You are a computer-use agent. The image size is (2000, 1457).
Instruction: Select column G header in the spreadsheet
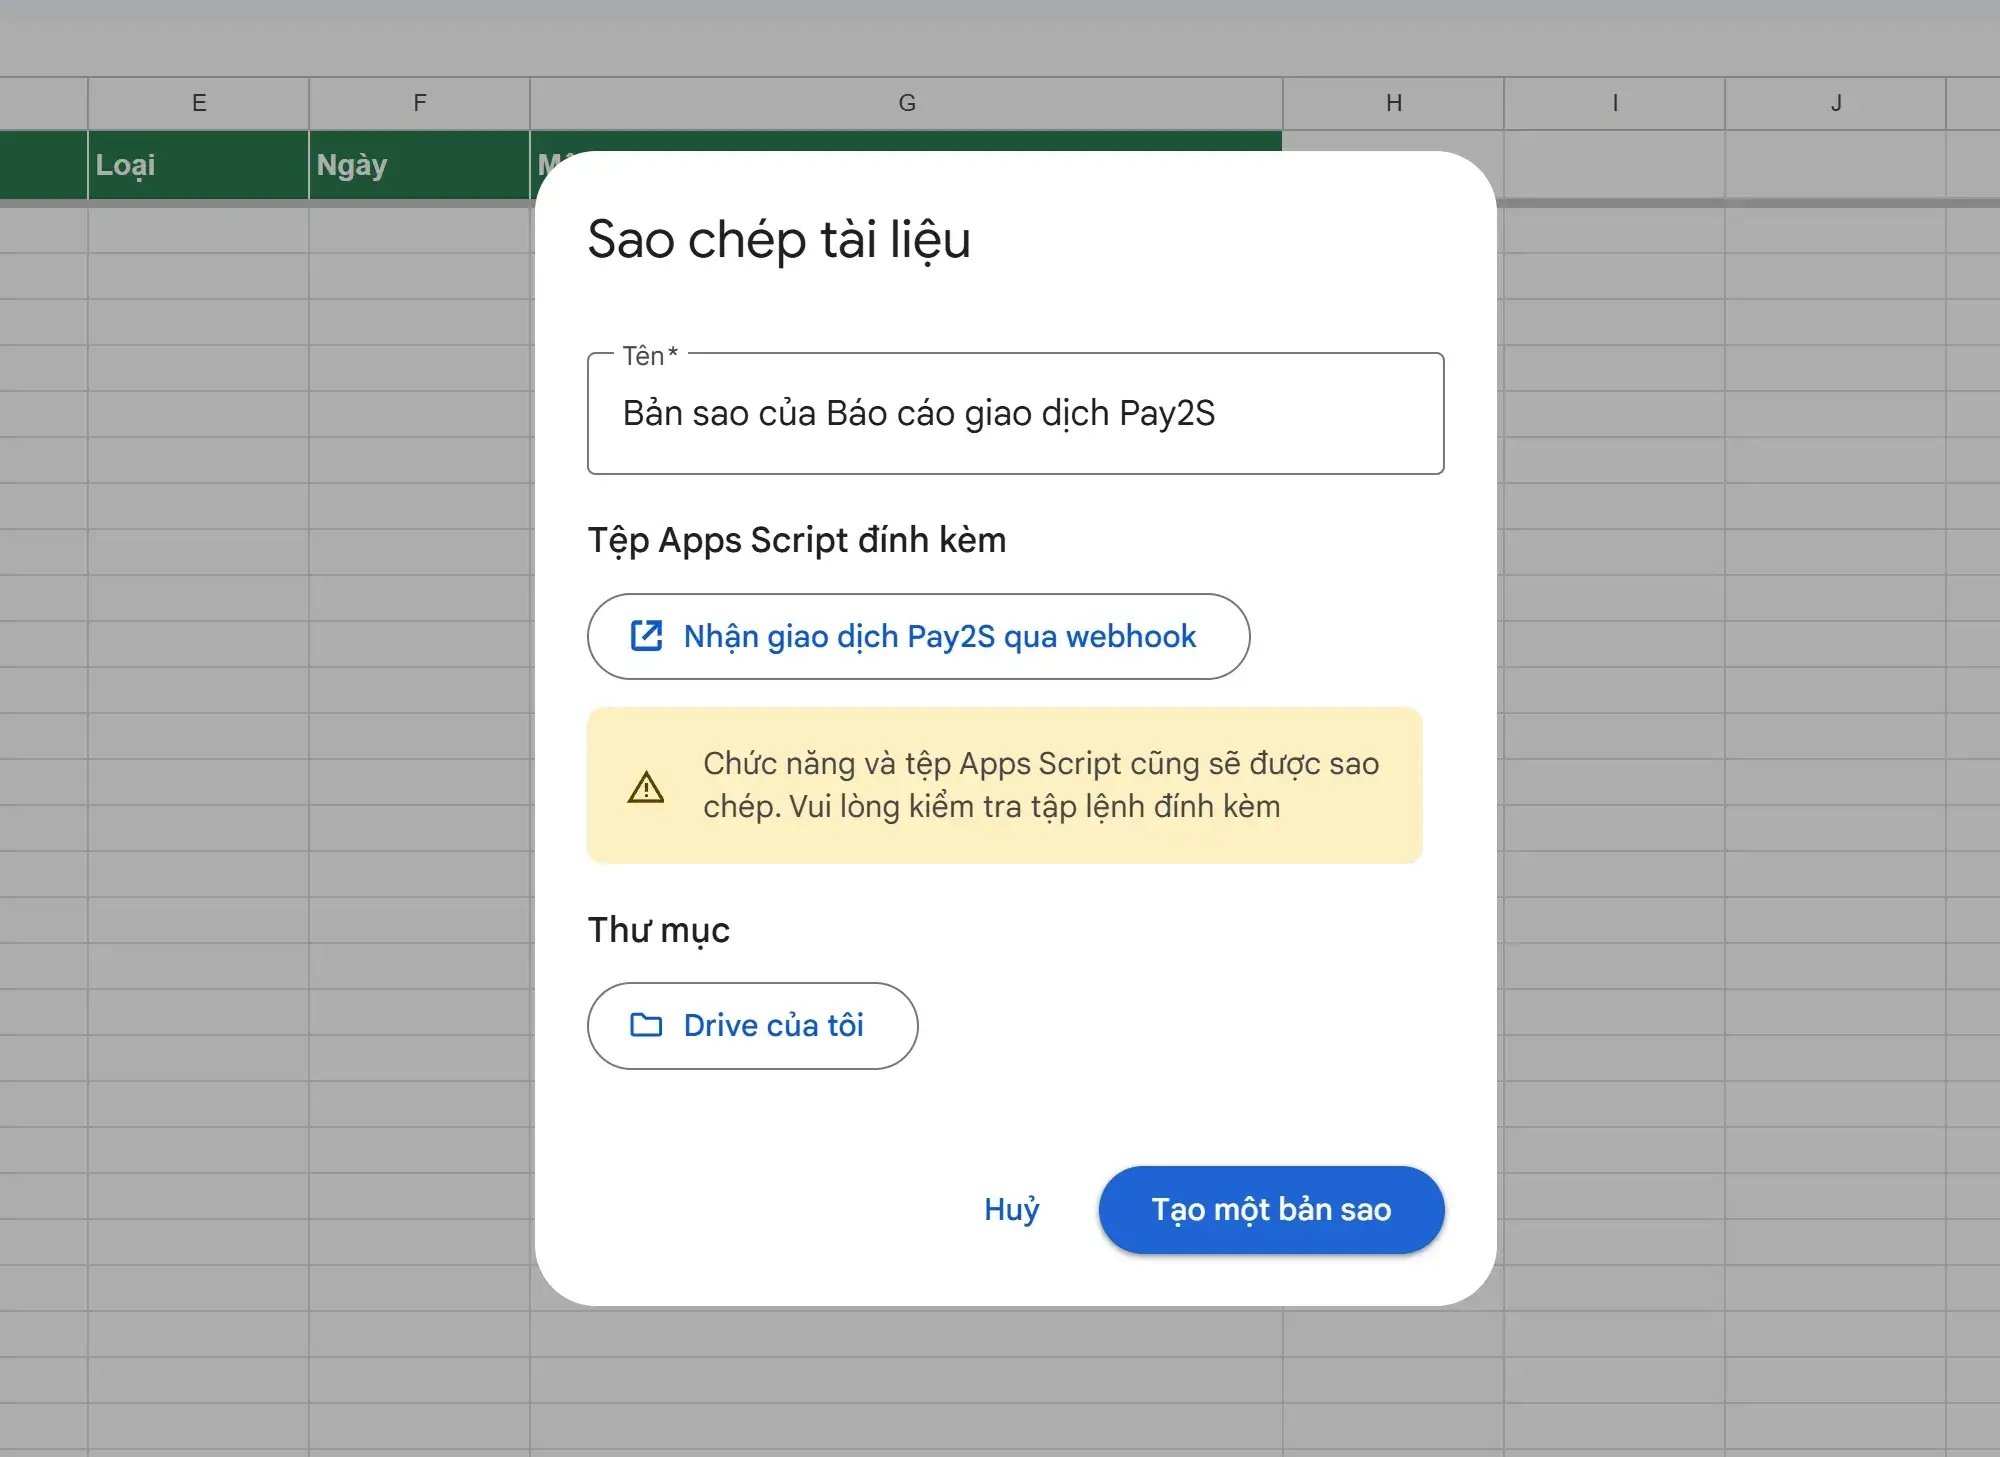[x=907, y=103]
